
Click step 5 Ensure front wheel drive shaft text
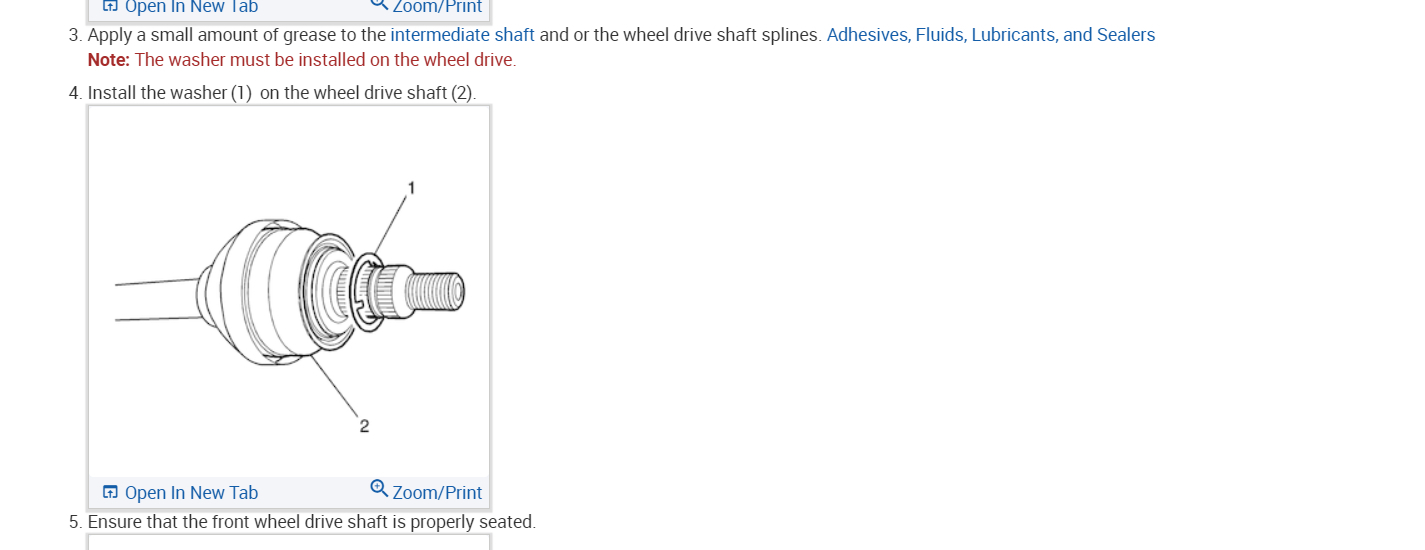(x=310, y=522)
